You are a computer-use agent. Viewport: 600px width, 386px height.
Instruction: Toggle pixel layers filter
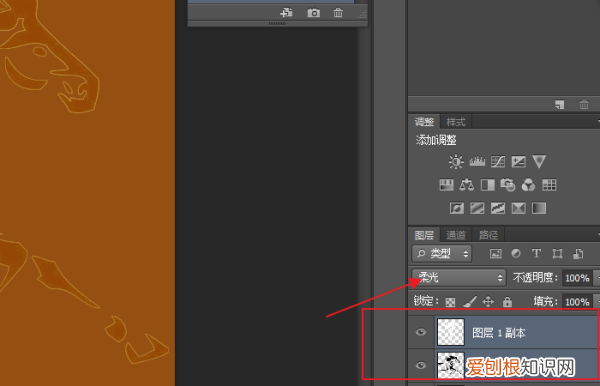(496, 254)
